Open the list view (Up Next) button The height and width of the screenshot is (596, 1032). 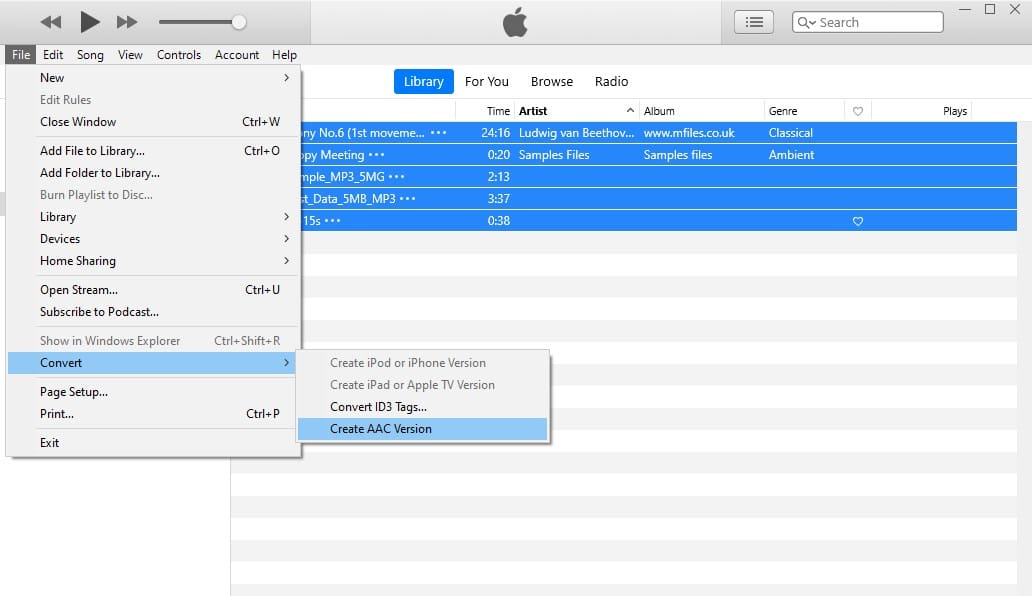754,22
